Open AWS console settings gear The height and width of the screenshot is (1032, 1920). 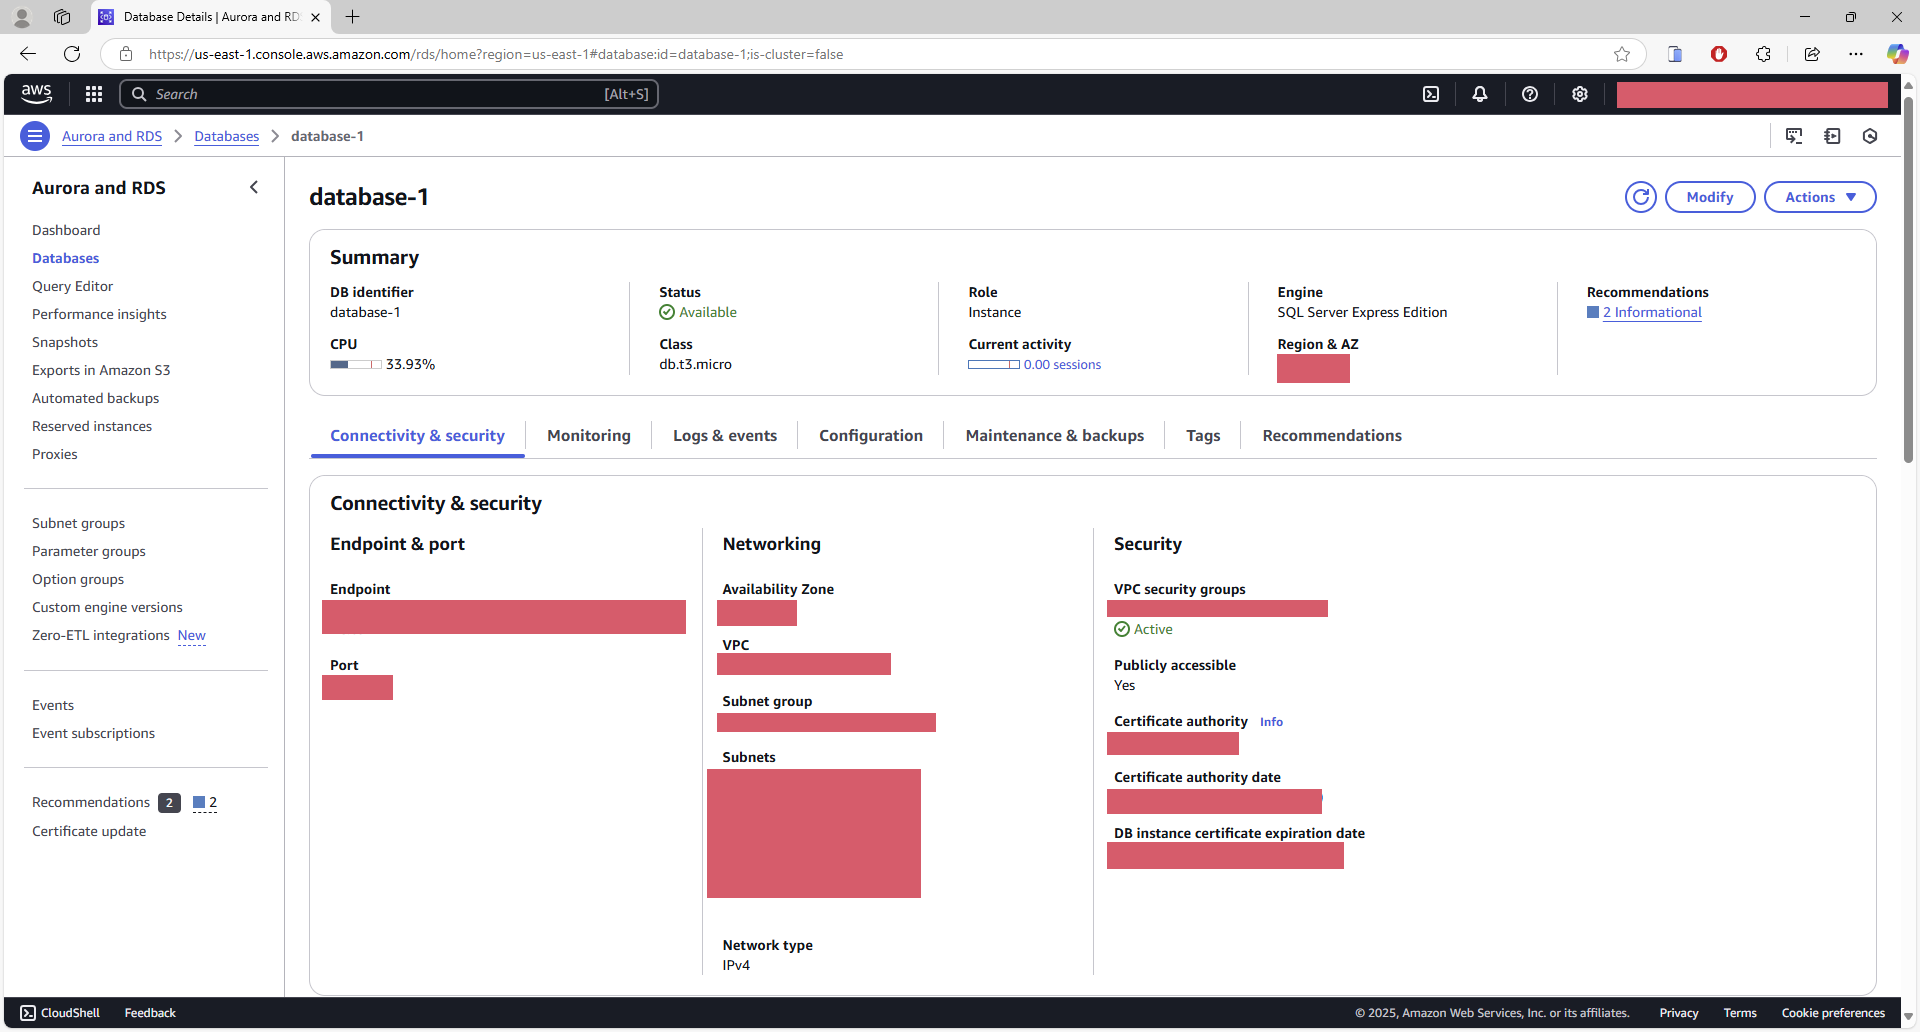tap(1580, 94)
